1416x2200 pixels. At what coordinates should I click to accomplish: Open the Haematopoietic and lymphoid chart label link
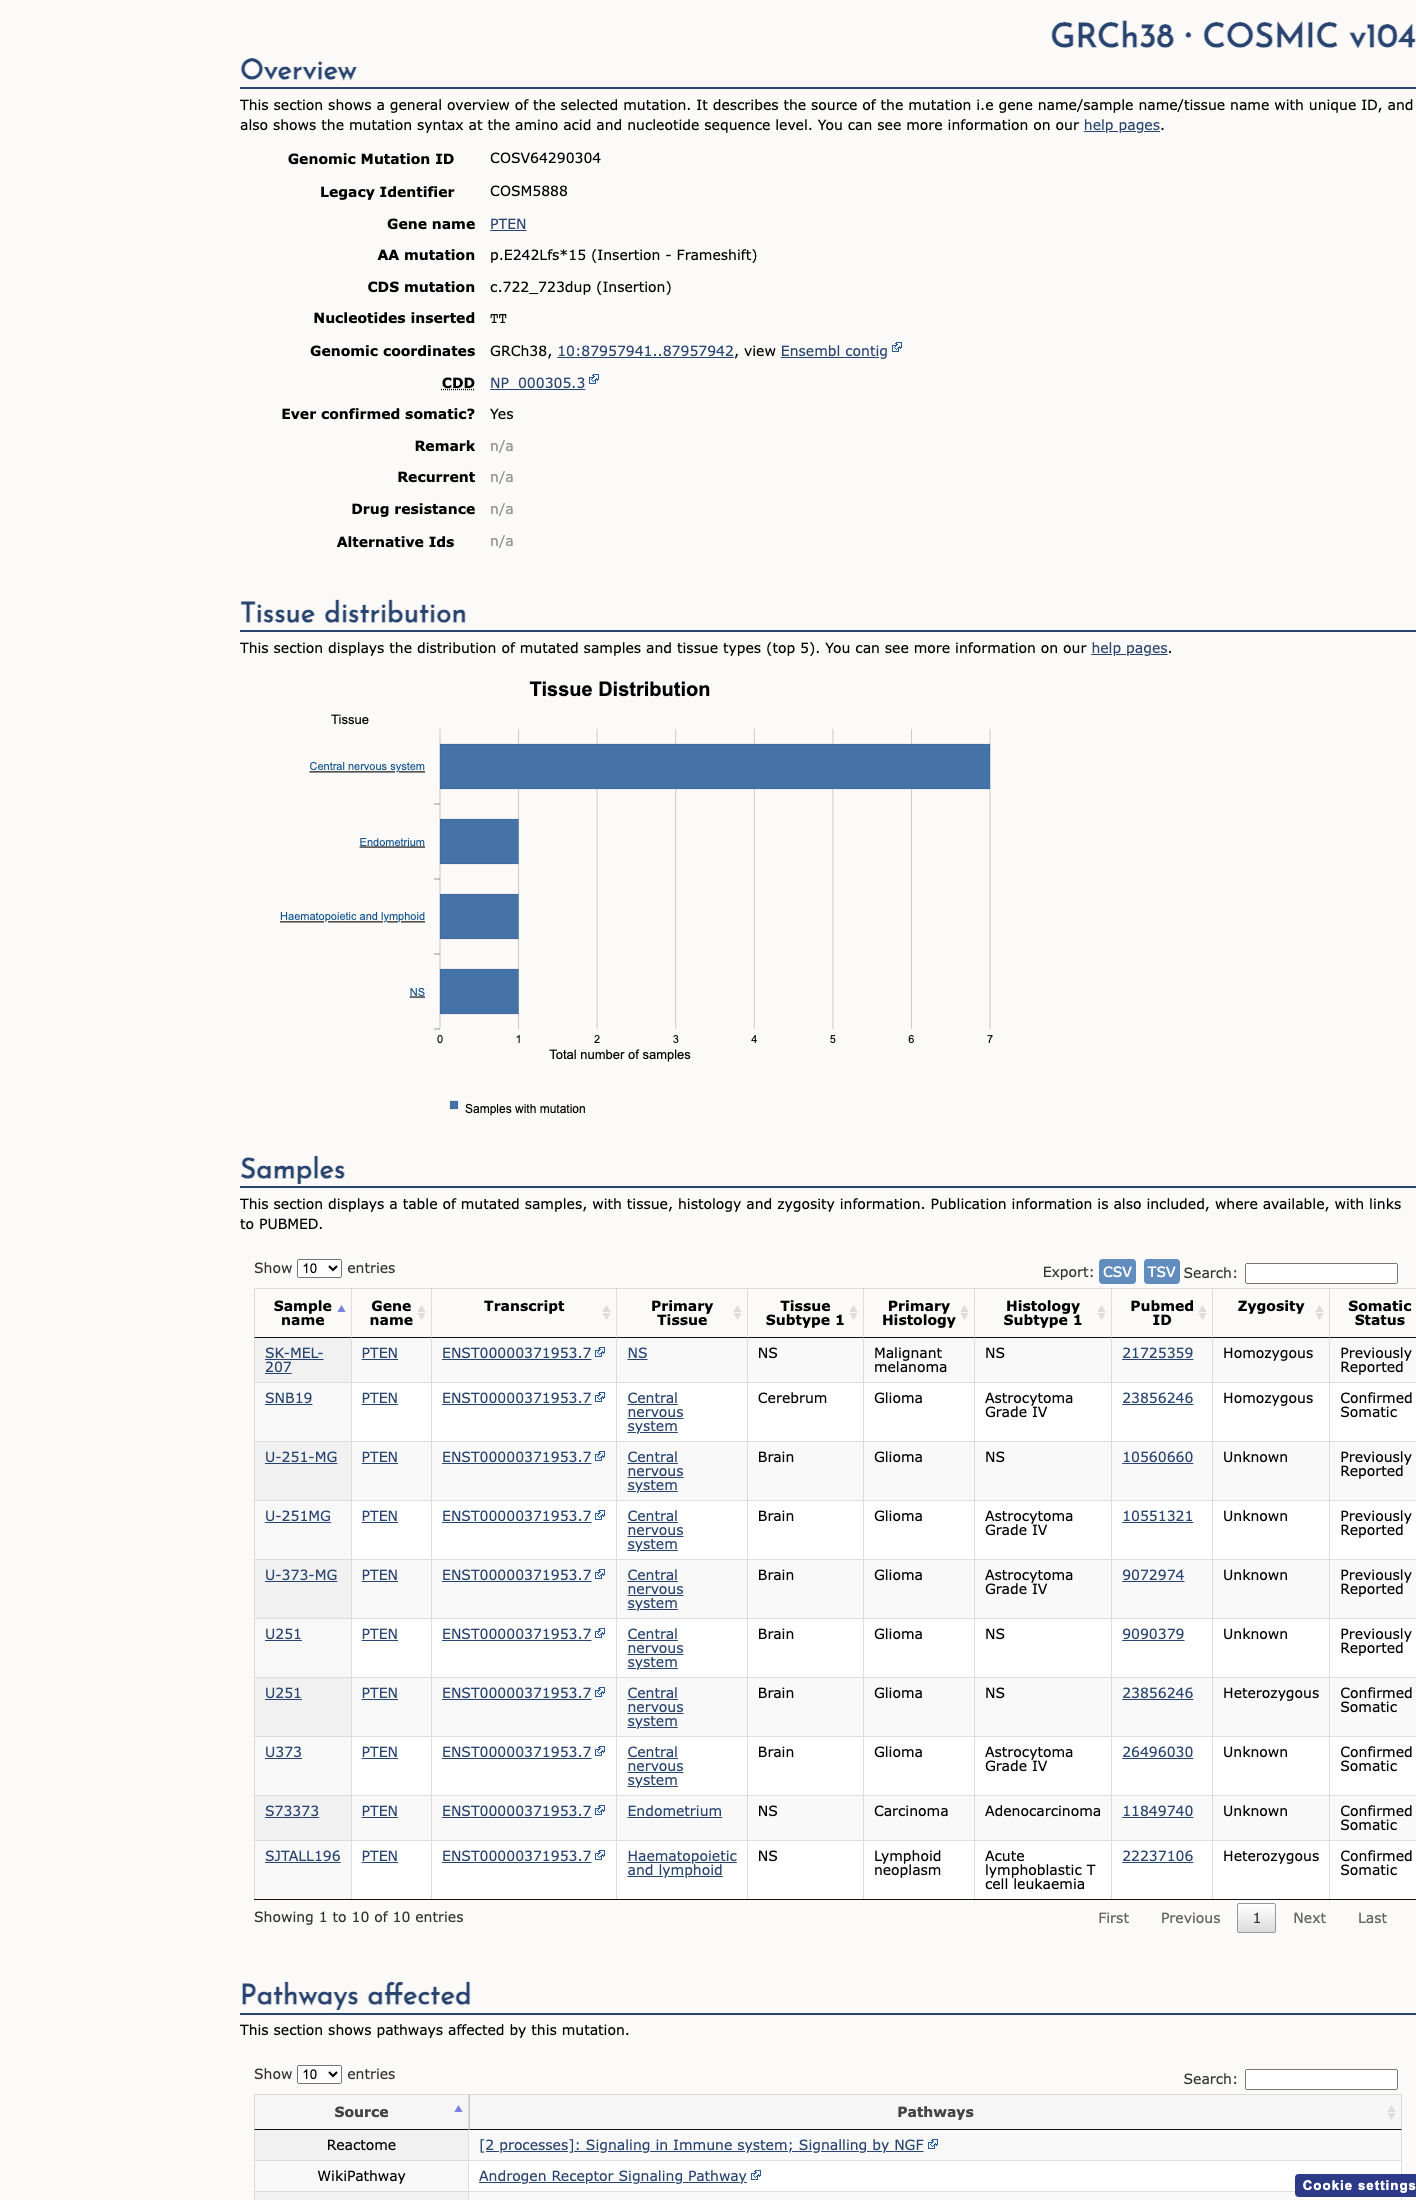click(352, 916)
